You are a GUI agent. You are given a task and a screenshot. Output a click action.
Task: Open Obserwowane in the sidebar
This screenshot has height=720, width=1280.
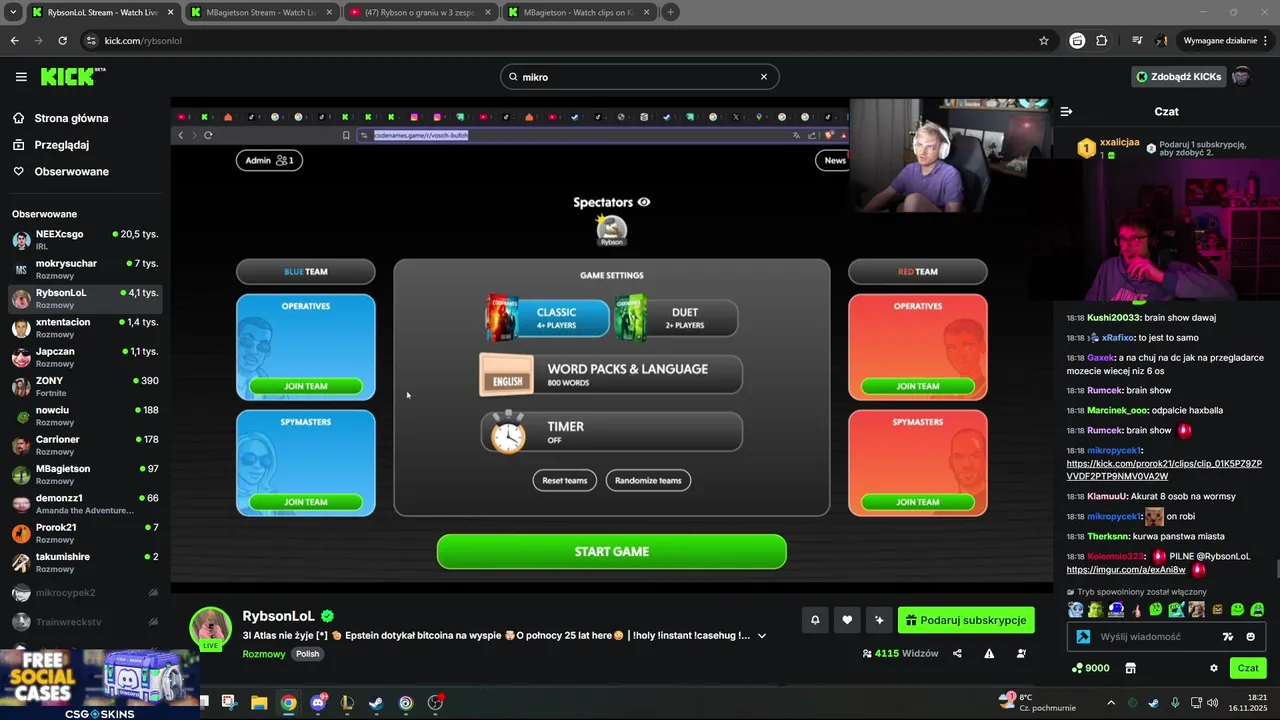pyautogui.click(x=71, y=172)
